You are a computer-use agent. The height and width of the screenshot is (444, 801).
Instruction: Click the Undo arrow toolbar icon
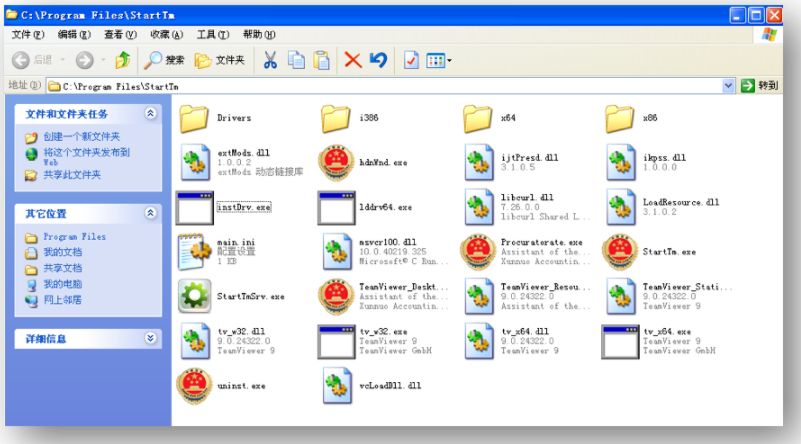(x=379, y=60)
